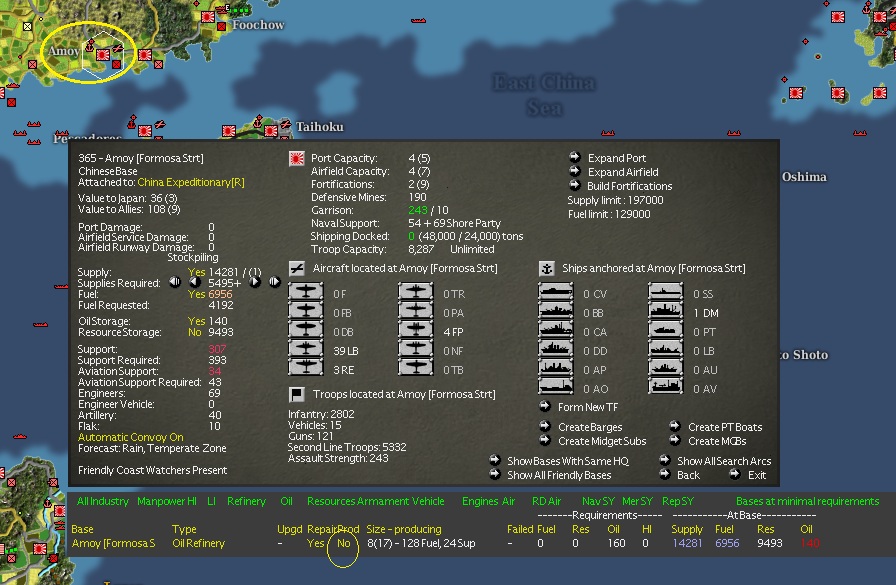
Task: Select the All Industry filter
Action: click(x=103, y=501)
